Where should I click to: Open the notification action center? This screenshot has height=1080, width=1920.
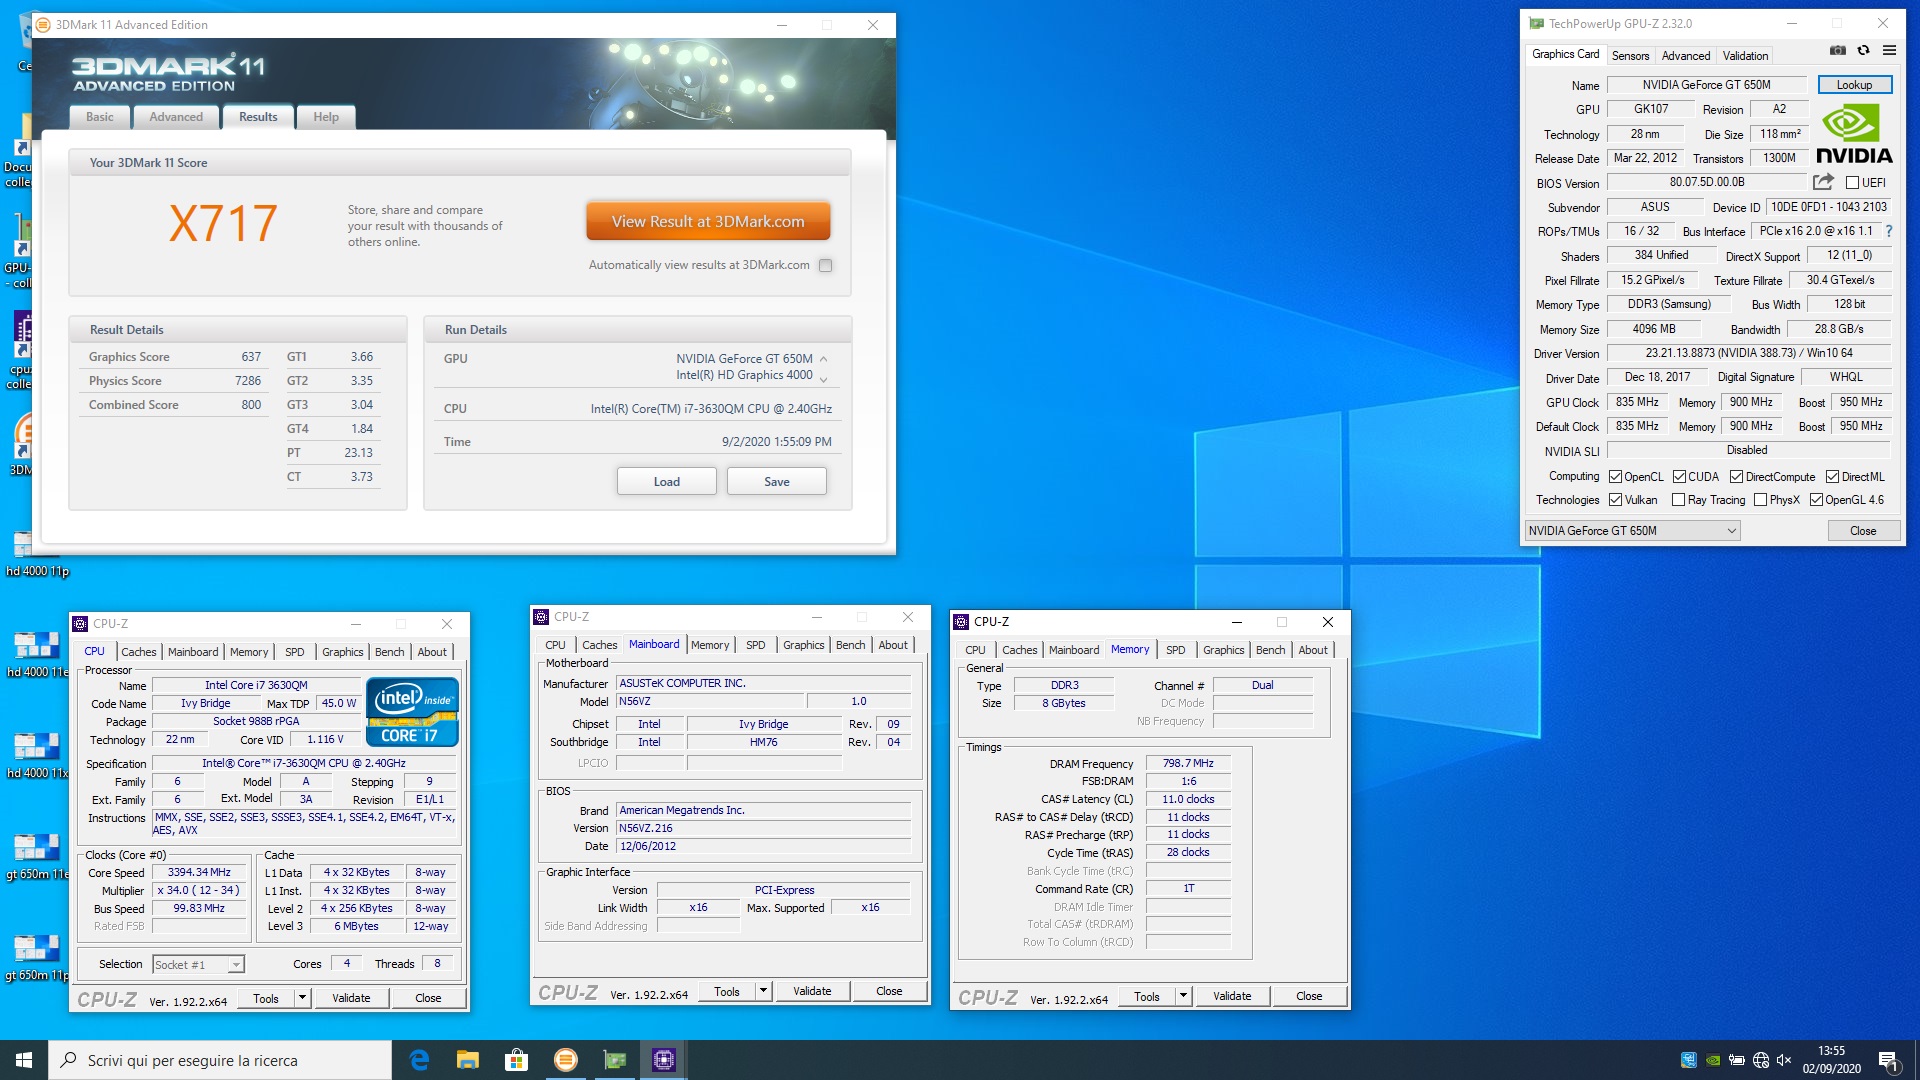click(1888, 1060)
